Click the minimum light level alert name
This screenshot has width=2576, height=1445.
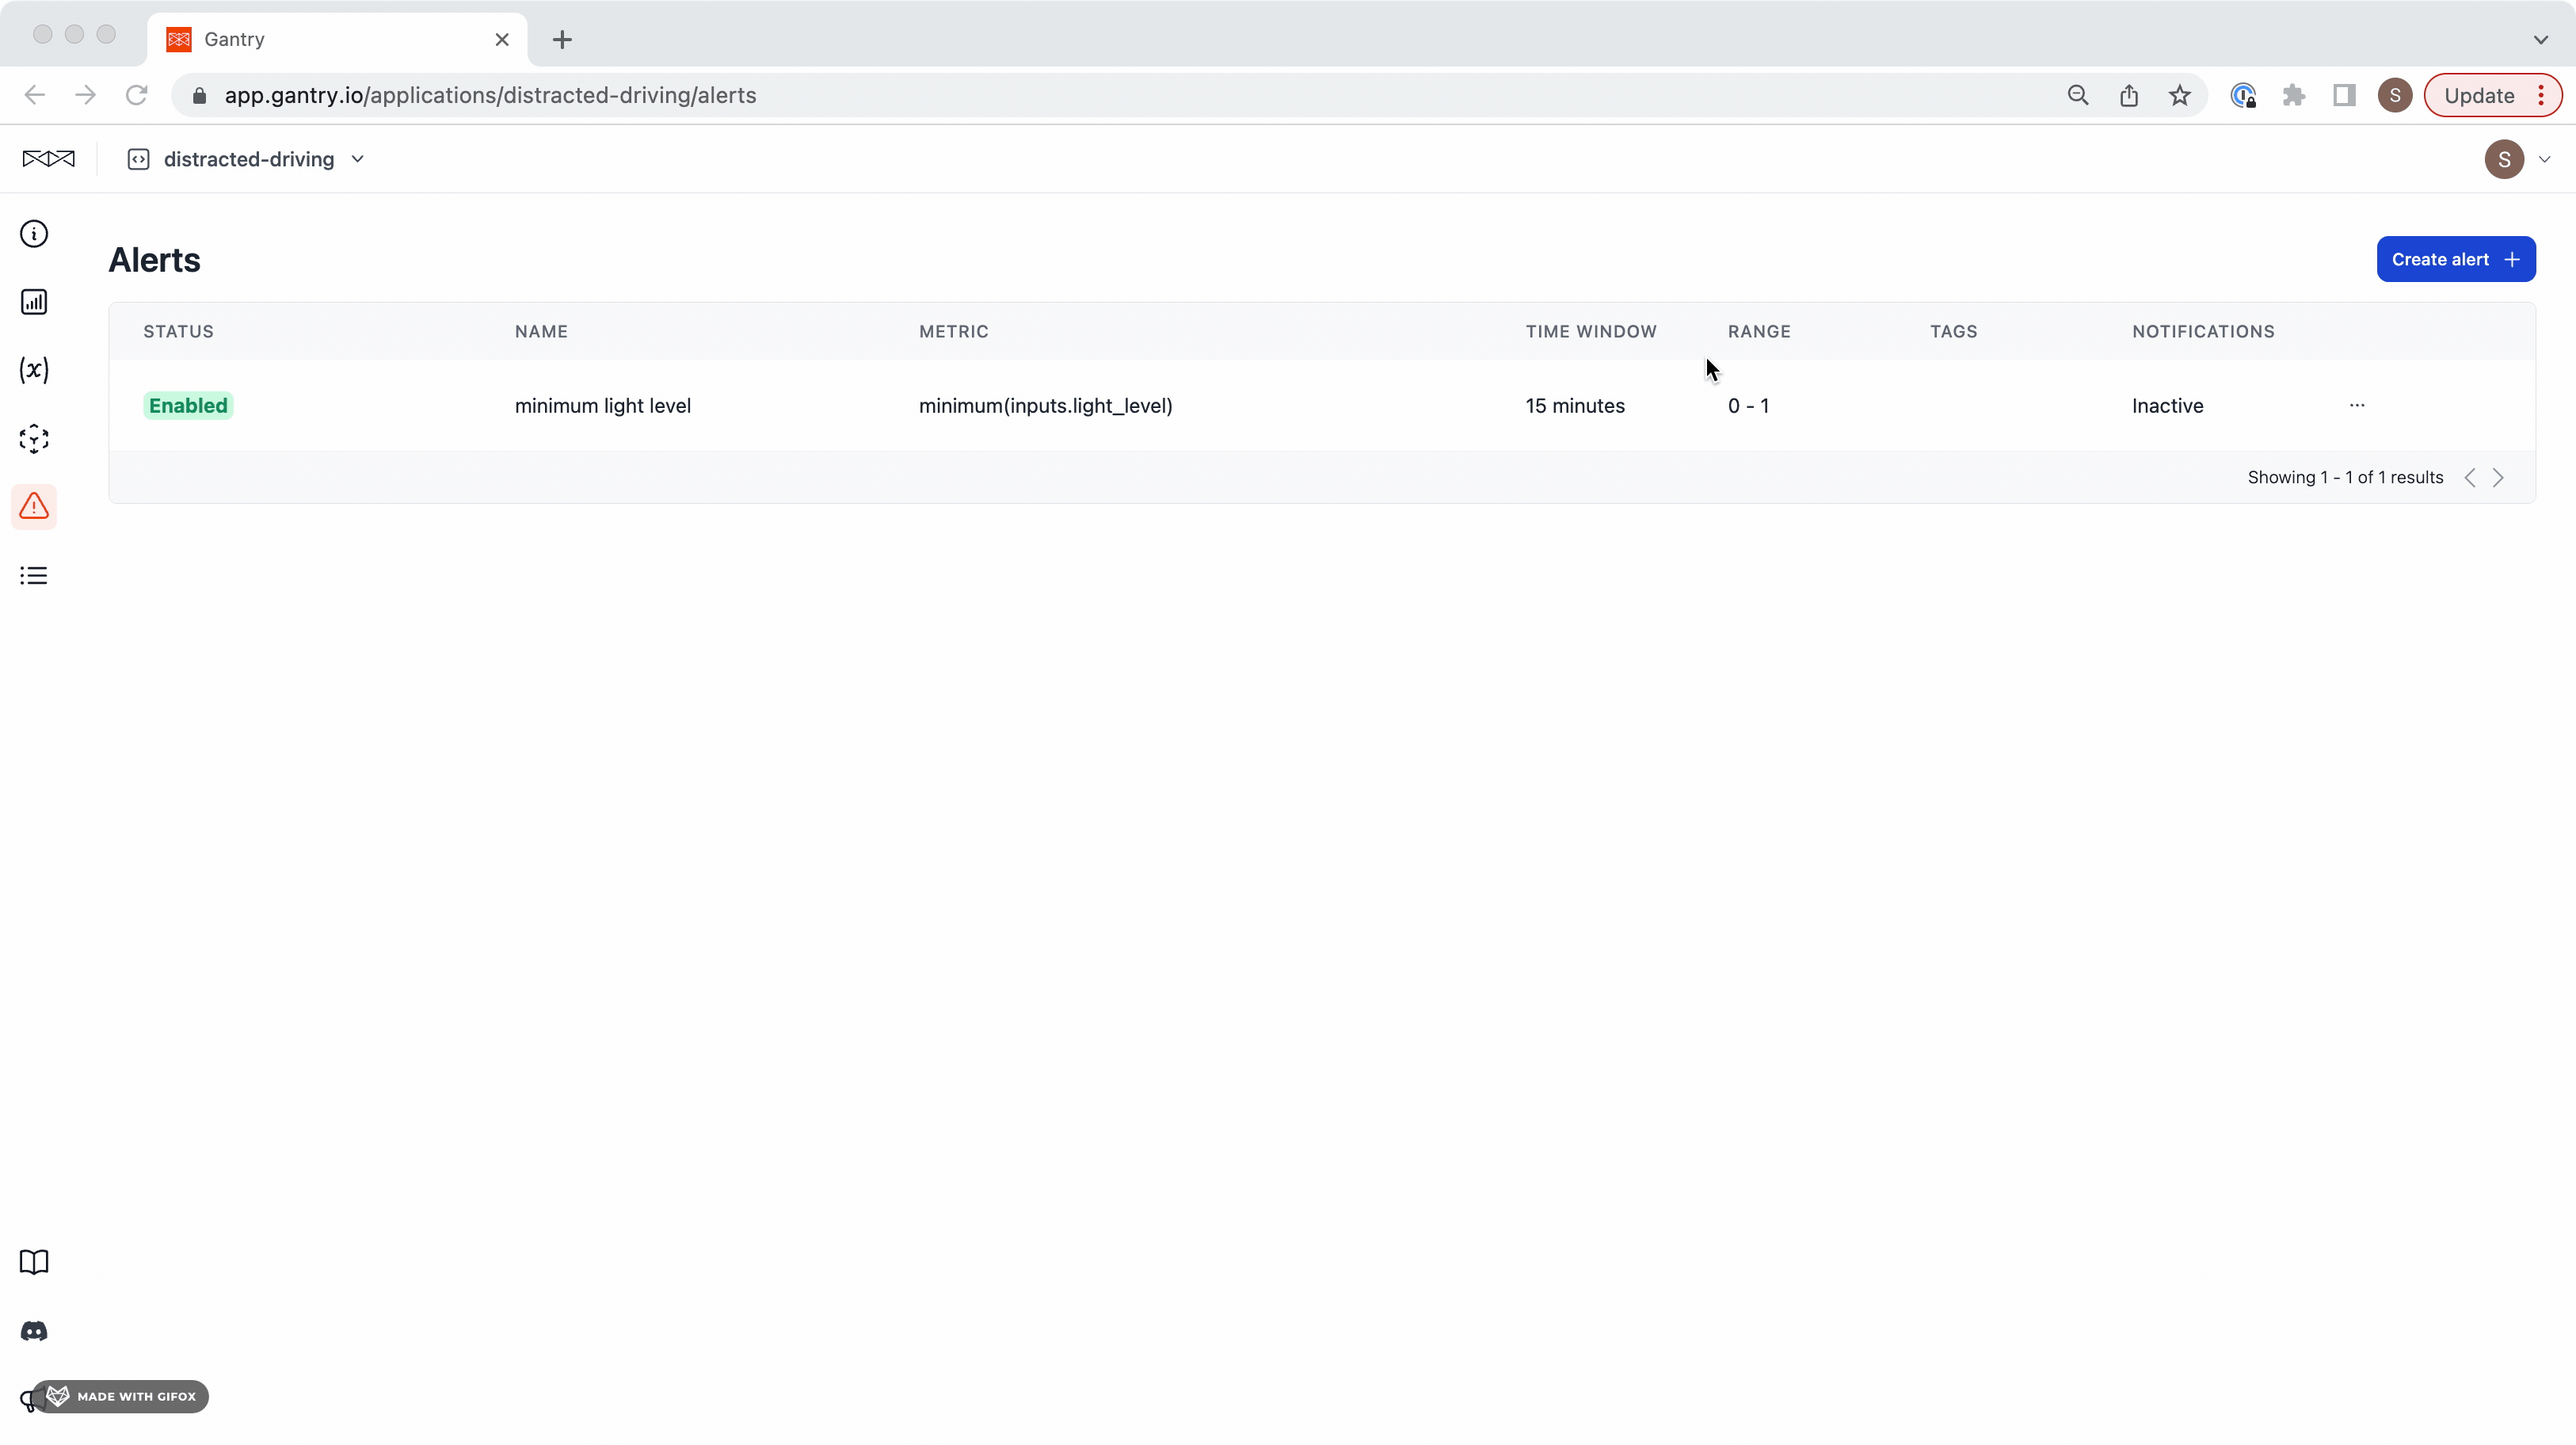[603, 406]
